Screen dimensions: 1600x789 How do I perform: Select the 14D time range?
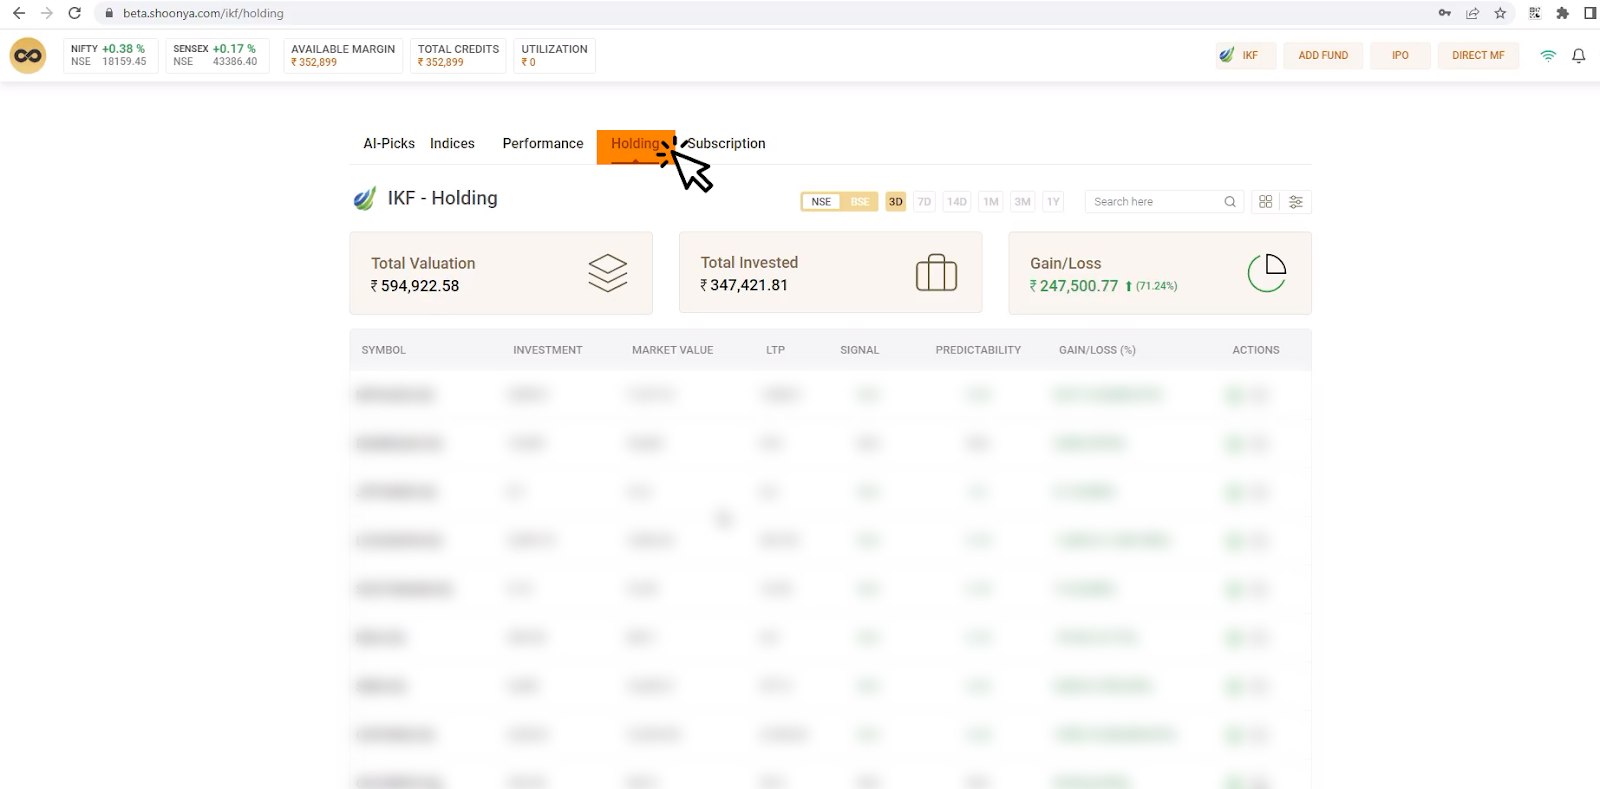point(957,202)
